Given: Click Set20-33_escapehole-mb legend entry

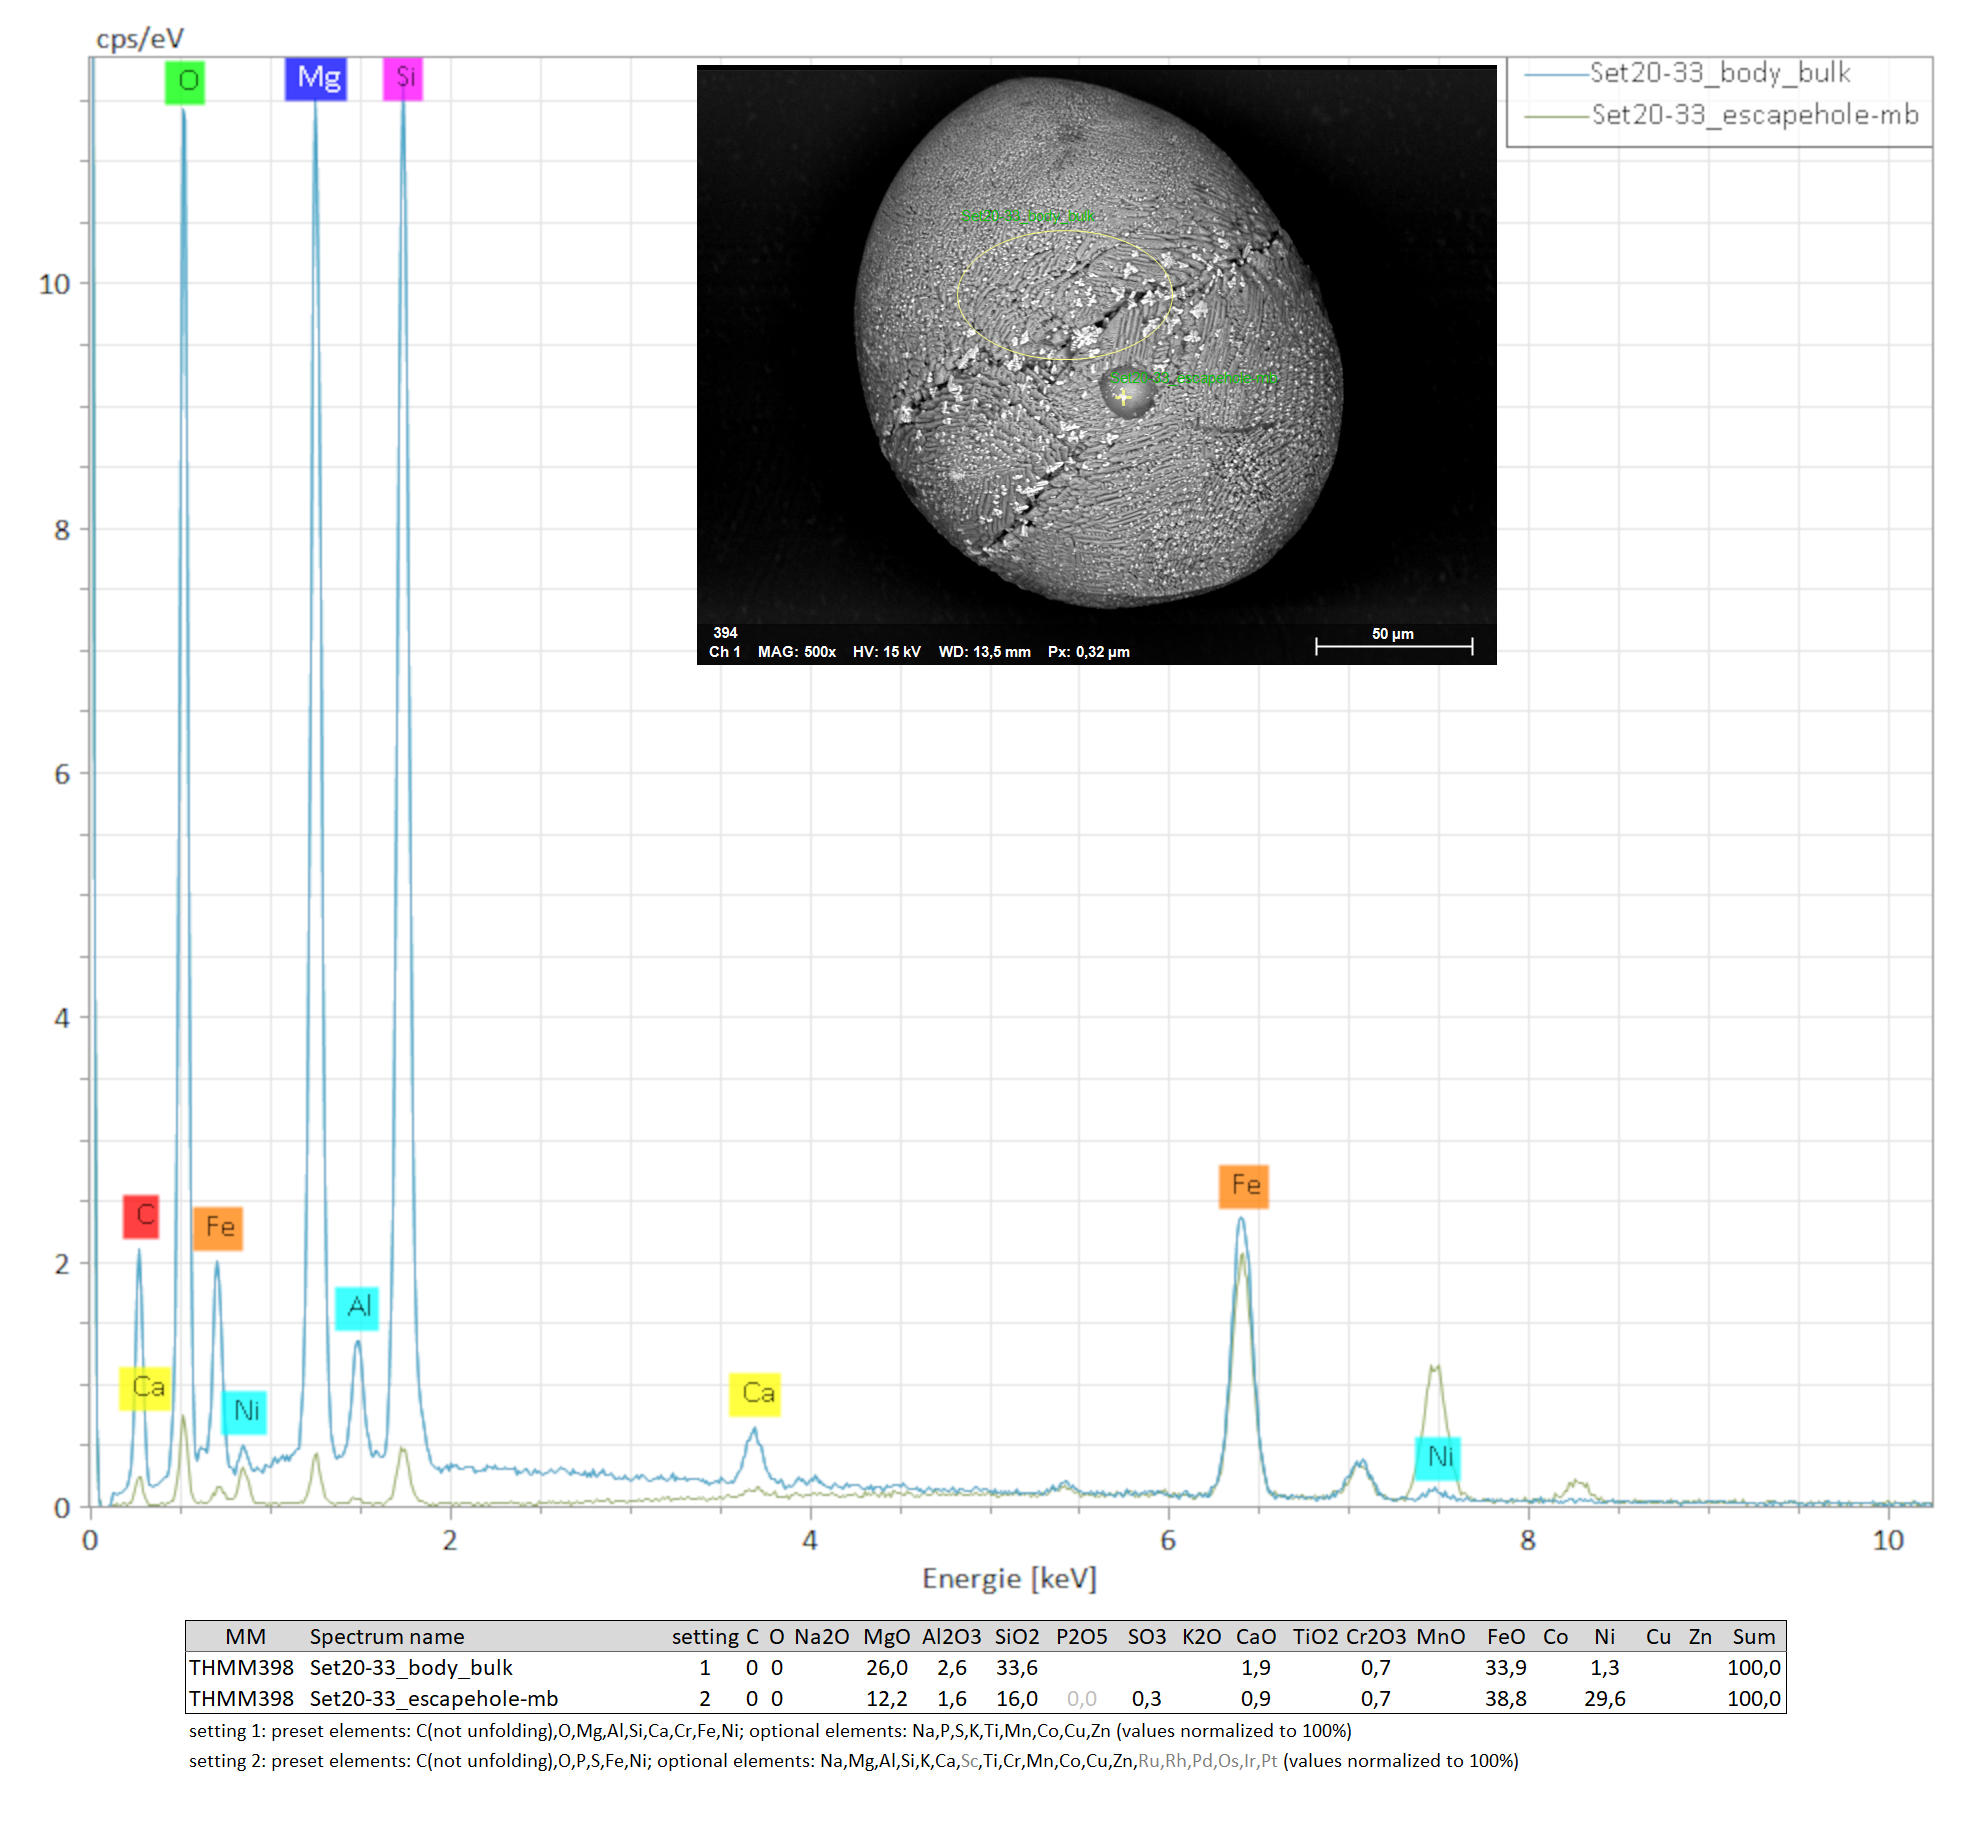Looking at the screenshot, I should point(1754,115).
